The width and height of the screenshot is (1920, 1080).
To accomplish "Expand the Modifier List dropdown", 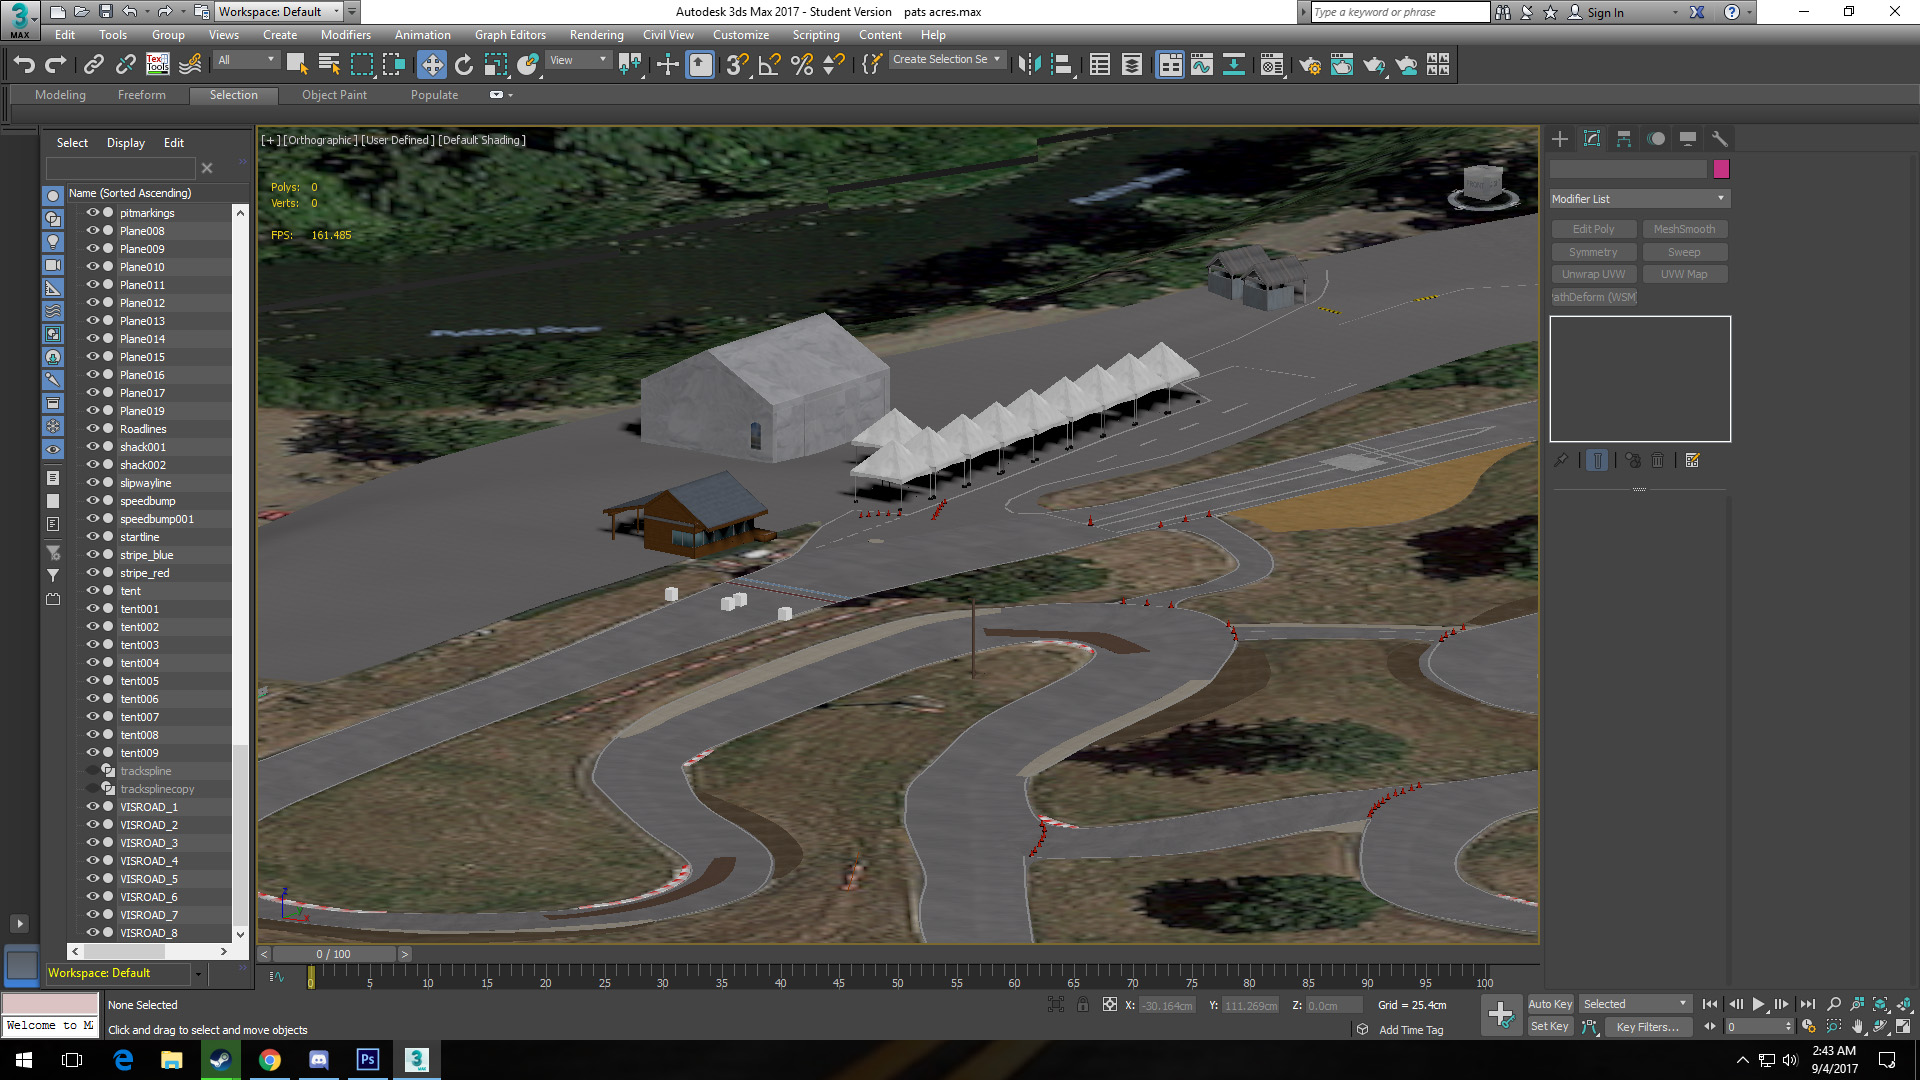I will 1639,199.
